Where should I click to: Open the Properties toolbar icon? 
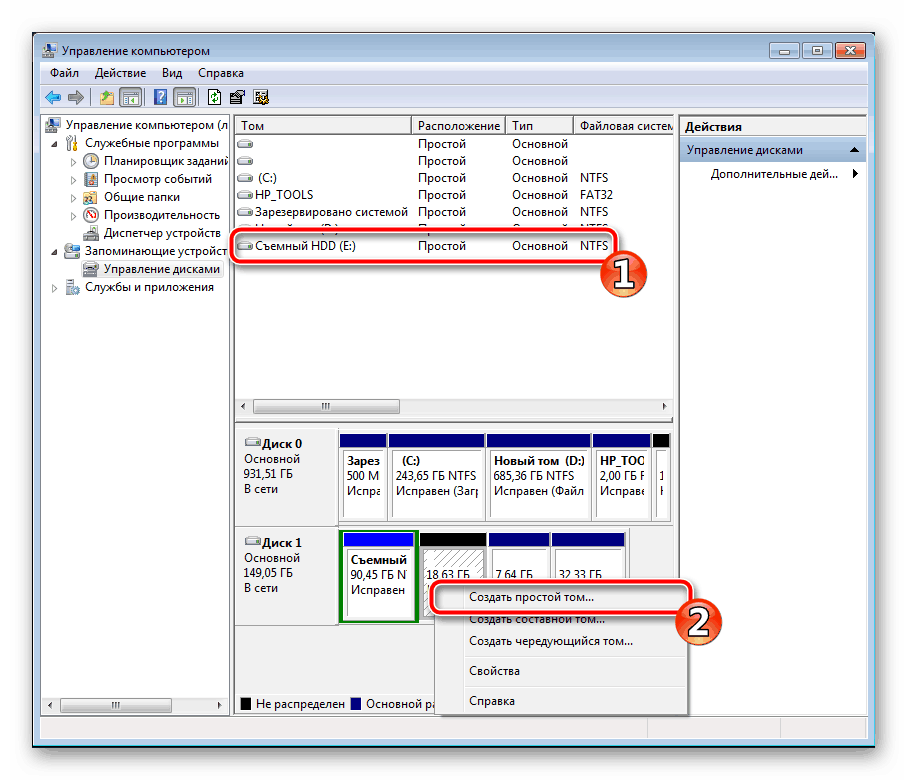click(237, 97)
